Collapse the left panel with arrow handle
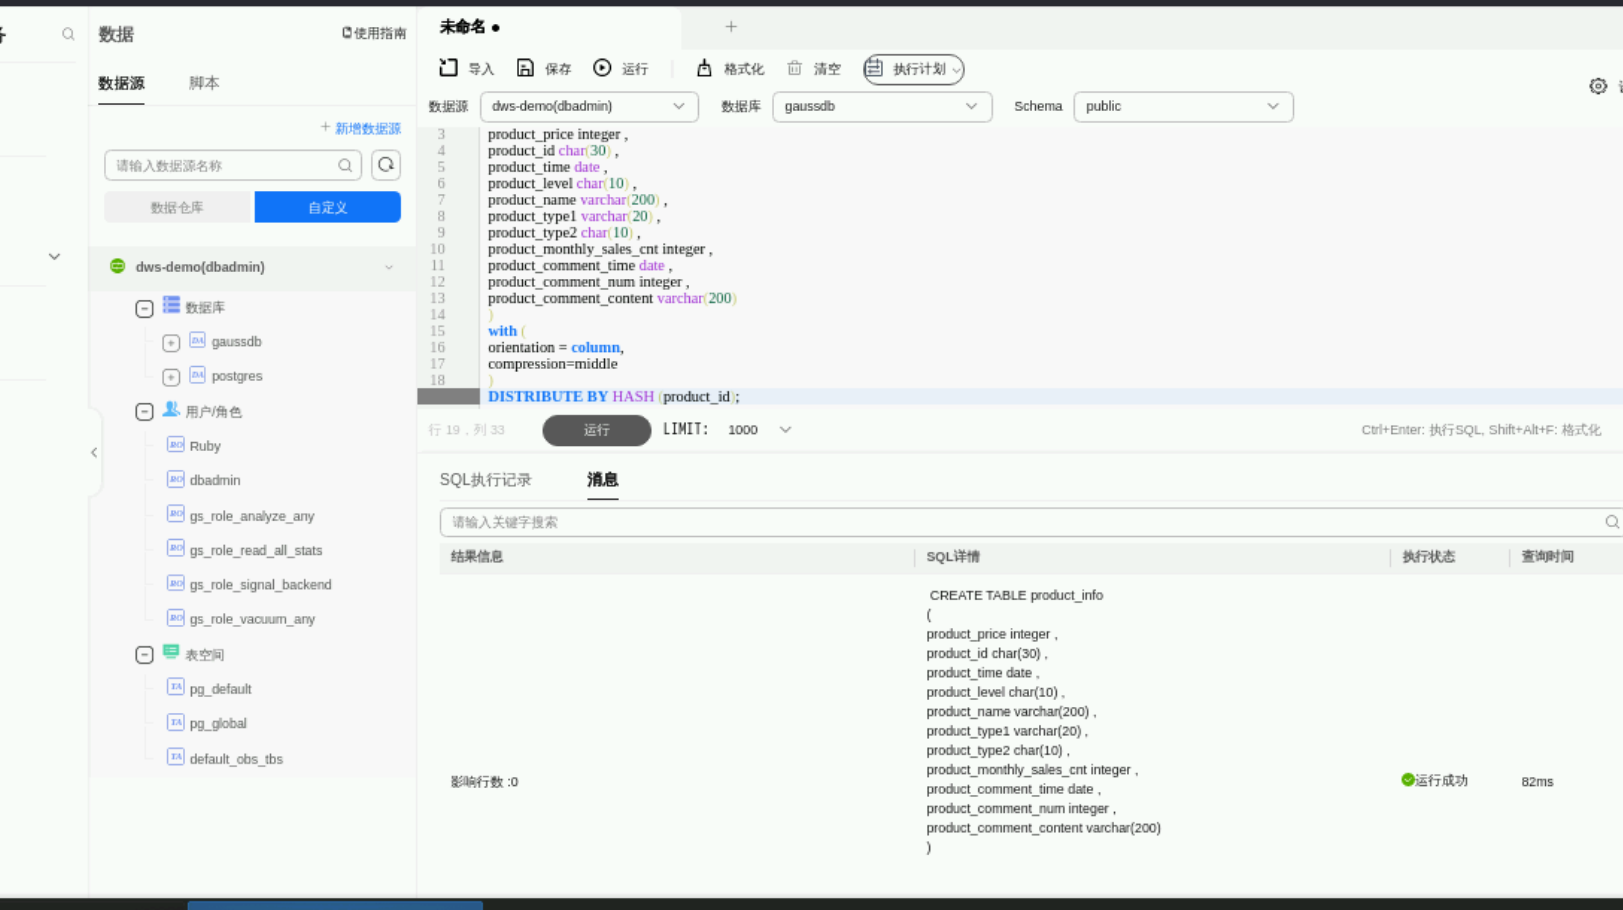 pos(94,452)
